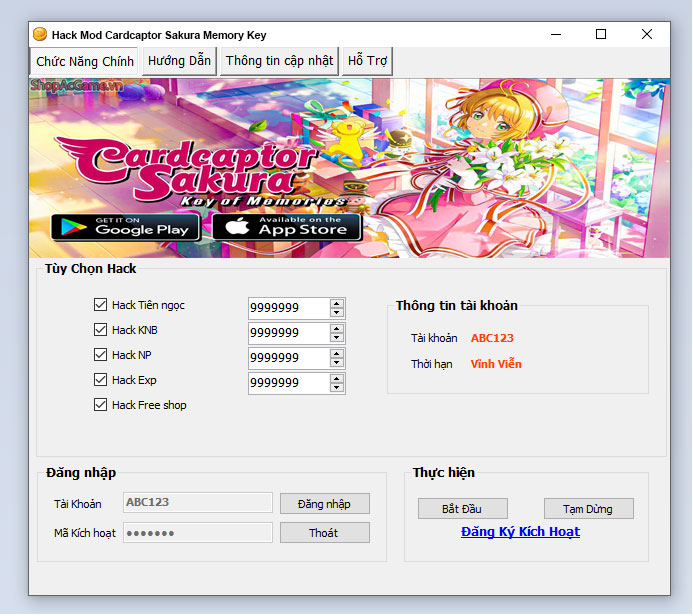The width and height of the screenshot is (693, 616).
Task: Toggle the Hack Exp checkbox
Action: pos(100,380)
